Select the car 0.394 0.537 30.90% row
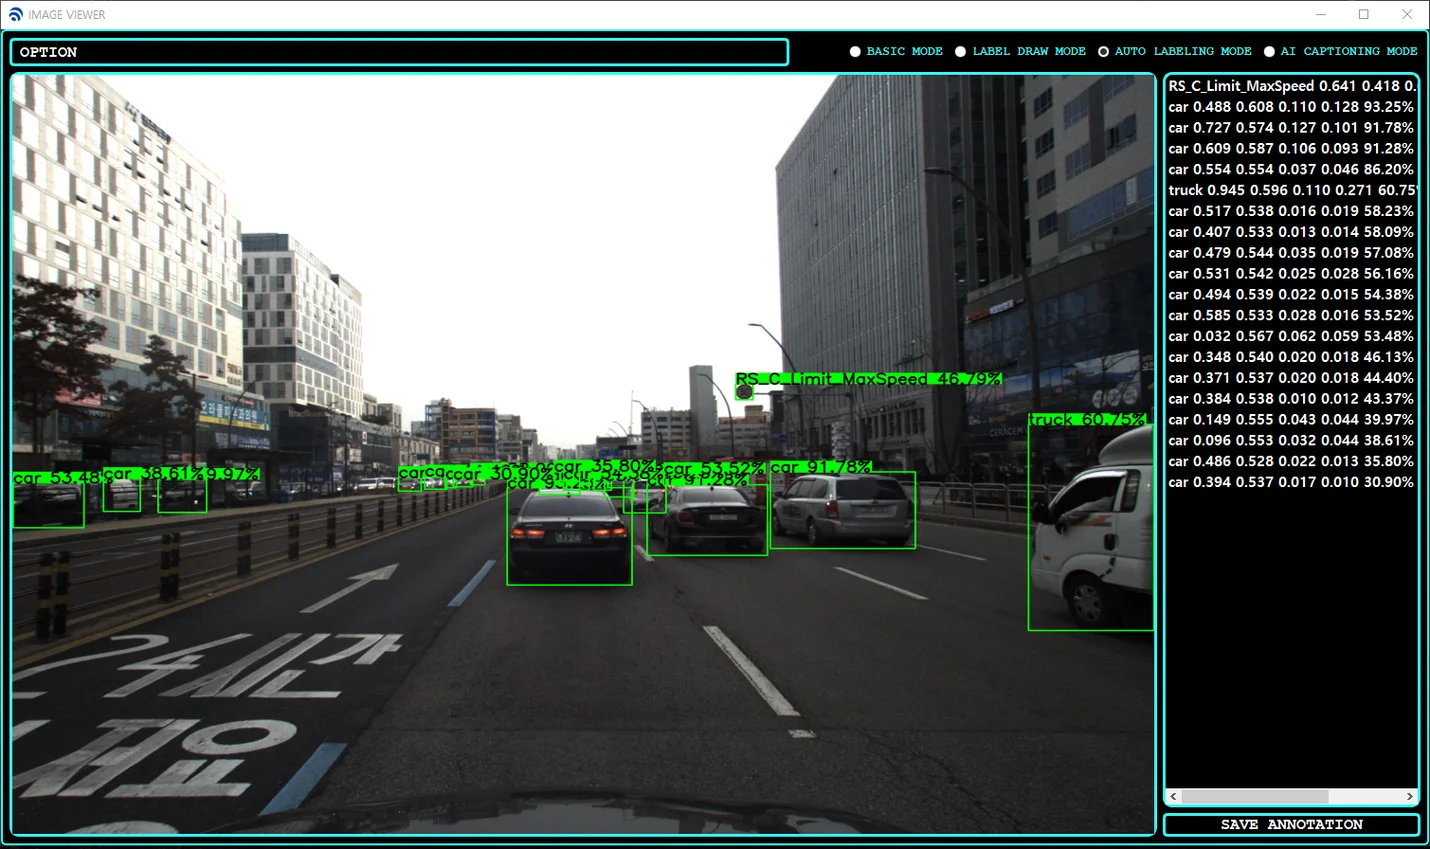 coord(1292,482)
